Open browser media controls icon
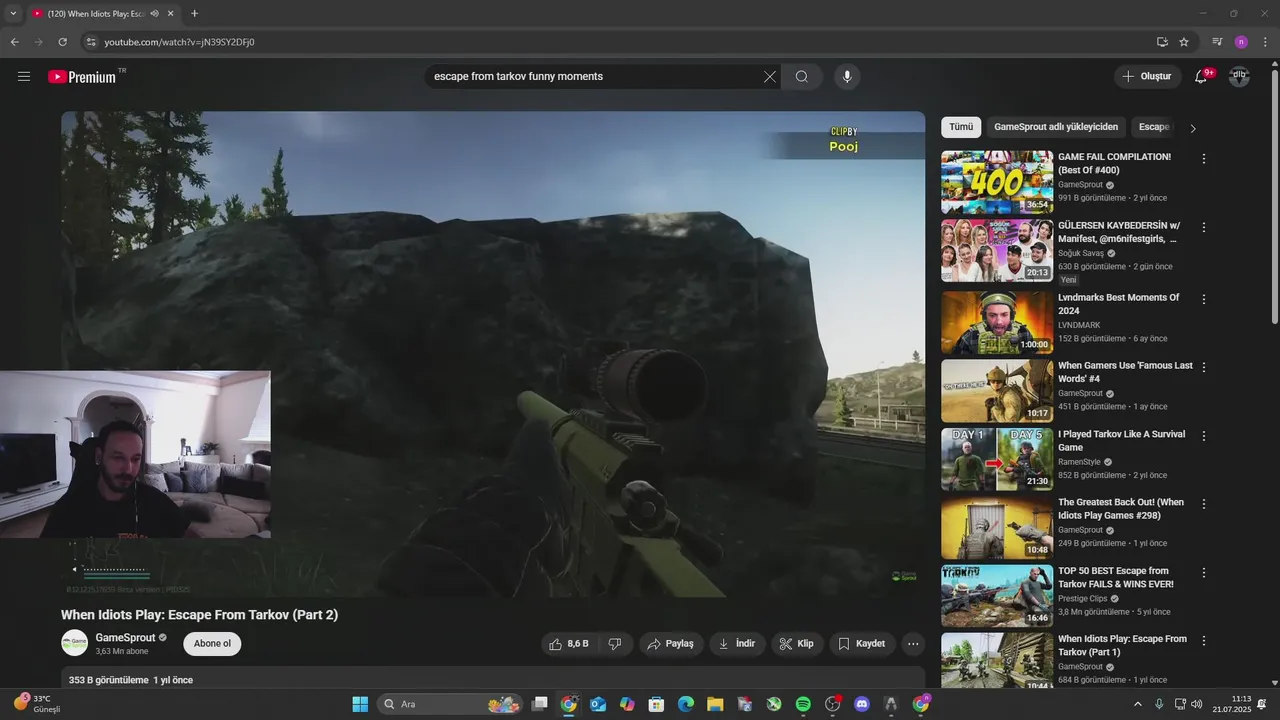The image size is (1280, 720). (1217, 42)
